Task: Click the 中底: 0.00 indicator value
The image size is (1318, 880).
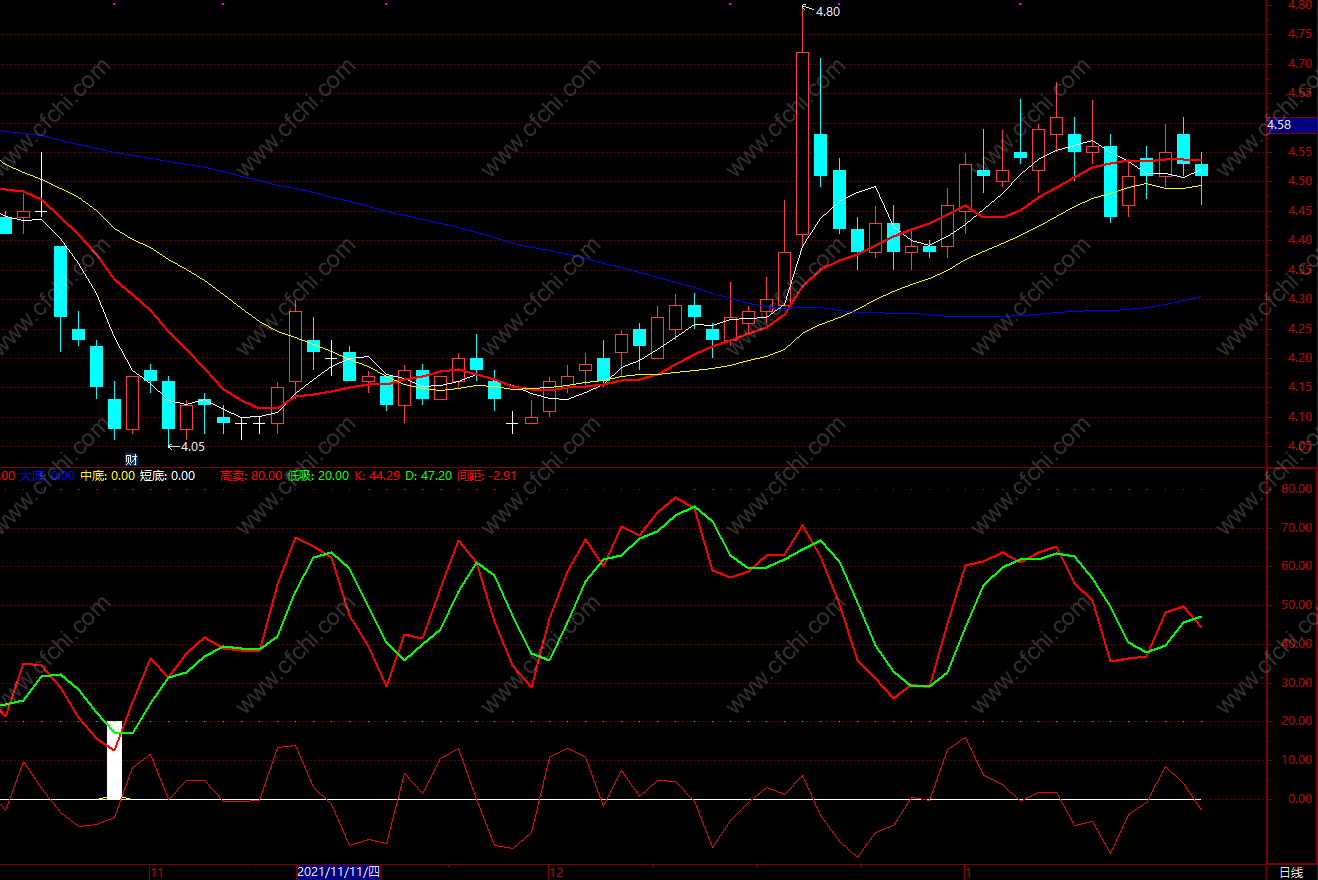Action: (107, 476)
